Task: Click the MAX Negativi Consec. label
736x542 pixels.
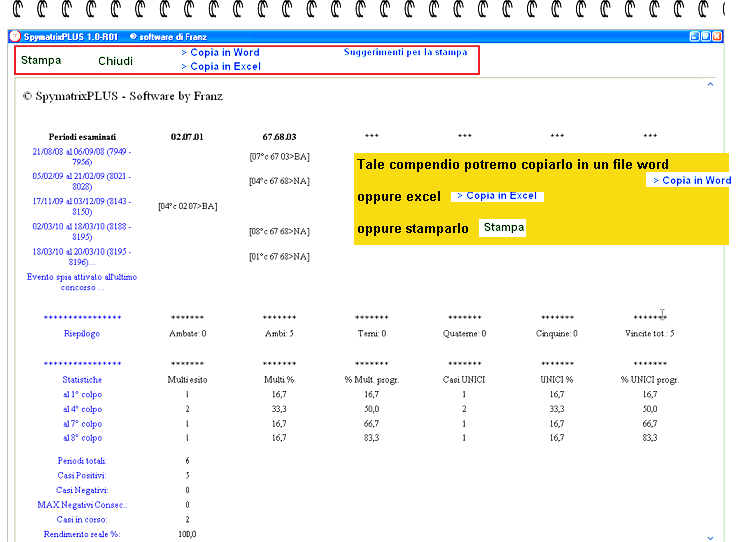Action: [x=82, y=505]
